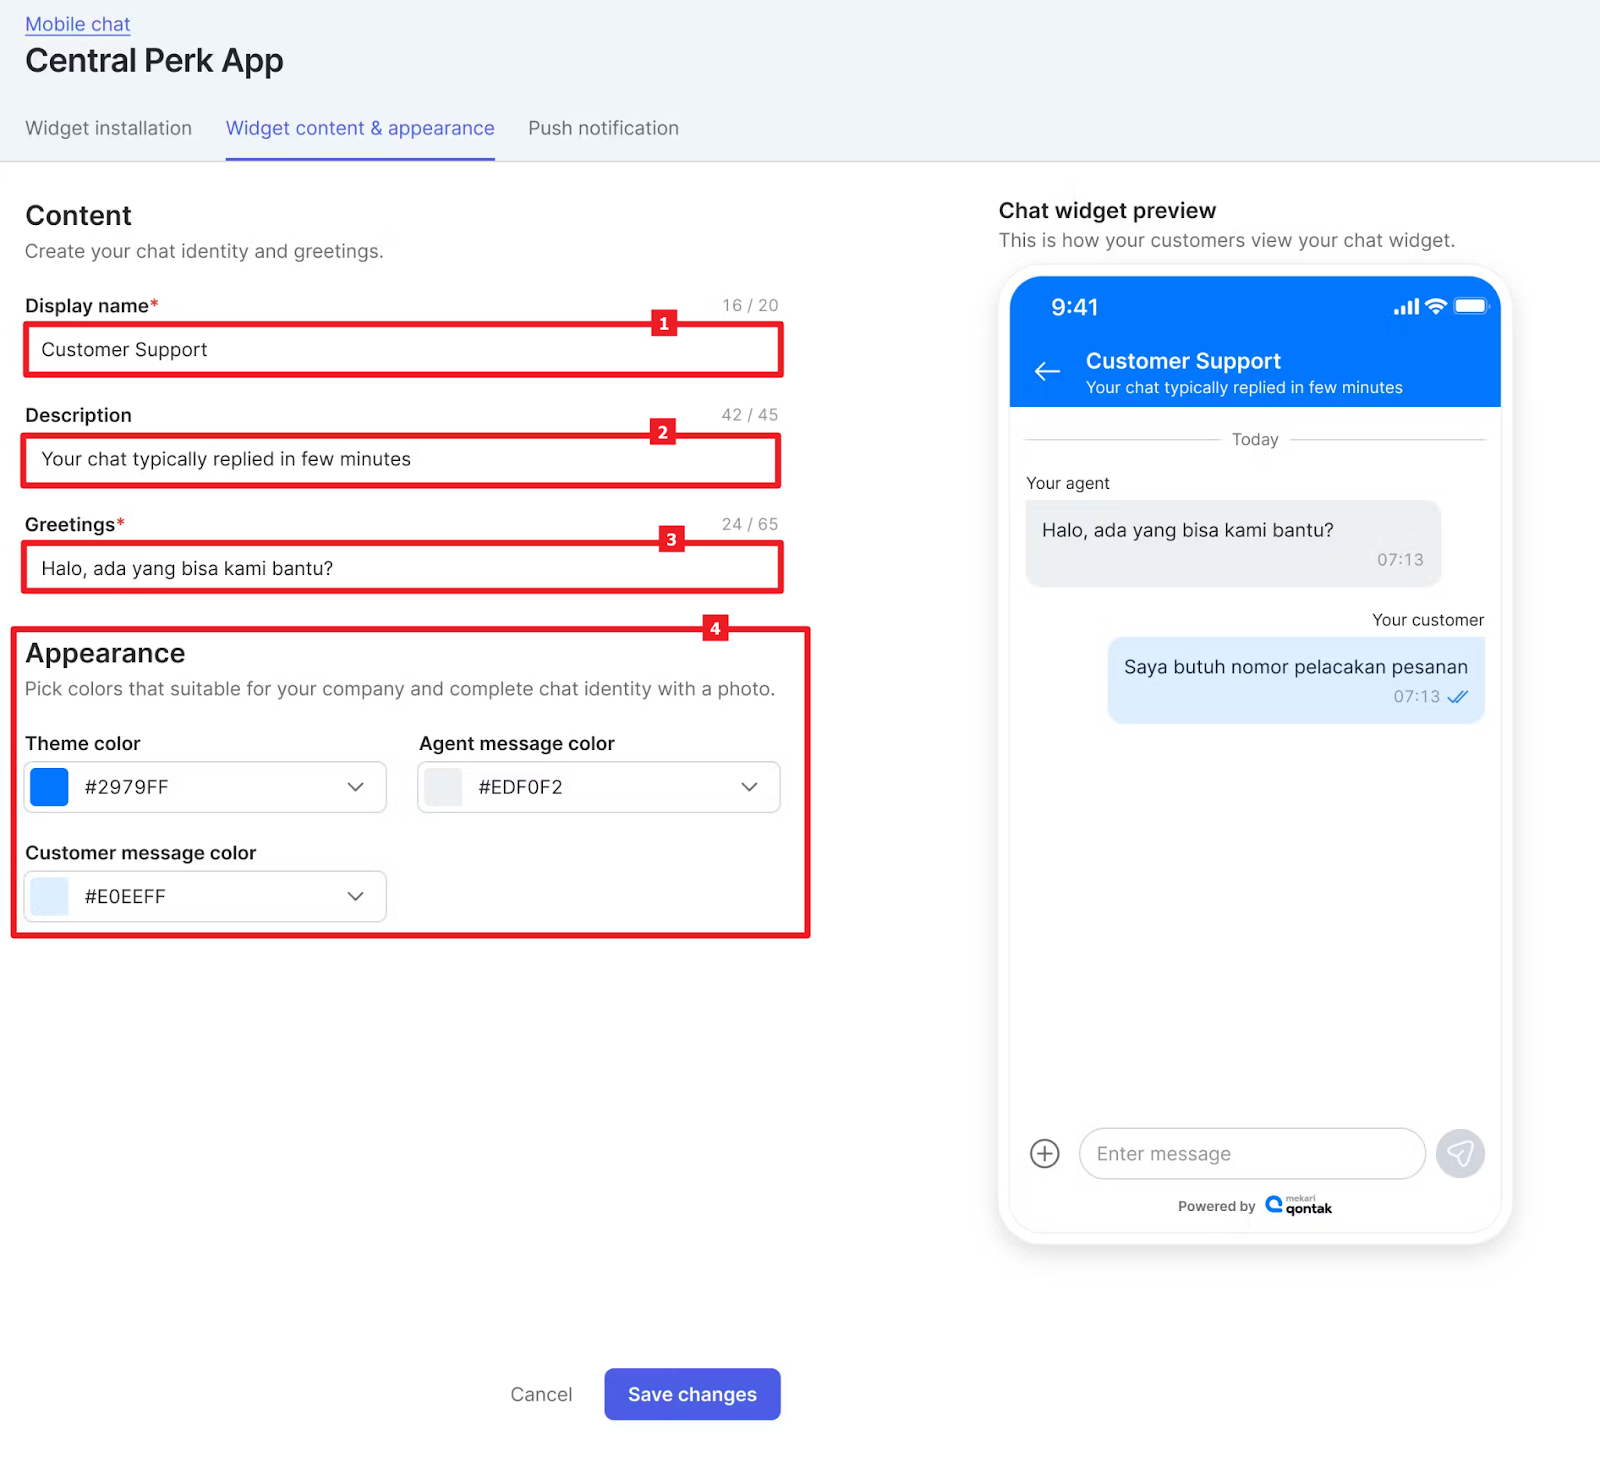This screenshot has height=1479, width=1600.
Task: Click the back arrow in the chat preview
Action: pyautogui.click(x=1046, y=371)
